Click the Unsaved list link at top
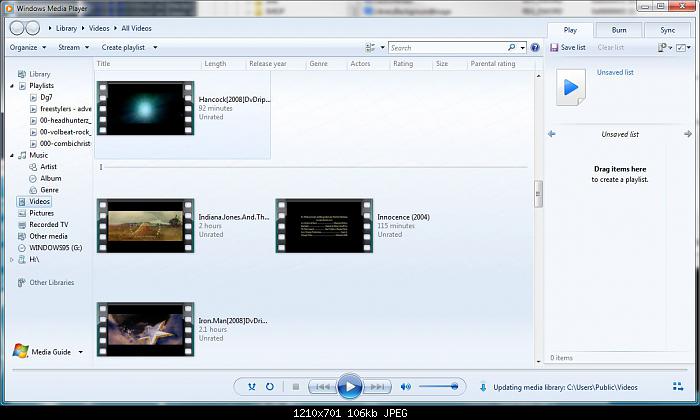The height and width of the screenshot is (420, 700). click(x=615, y=72)
